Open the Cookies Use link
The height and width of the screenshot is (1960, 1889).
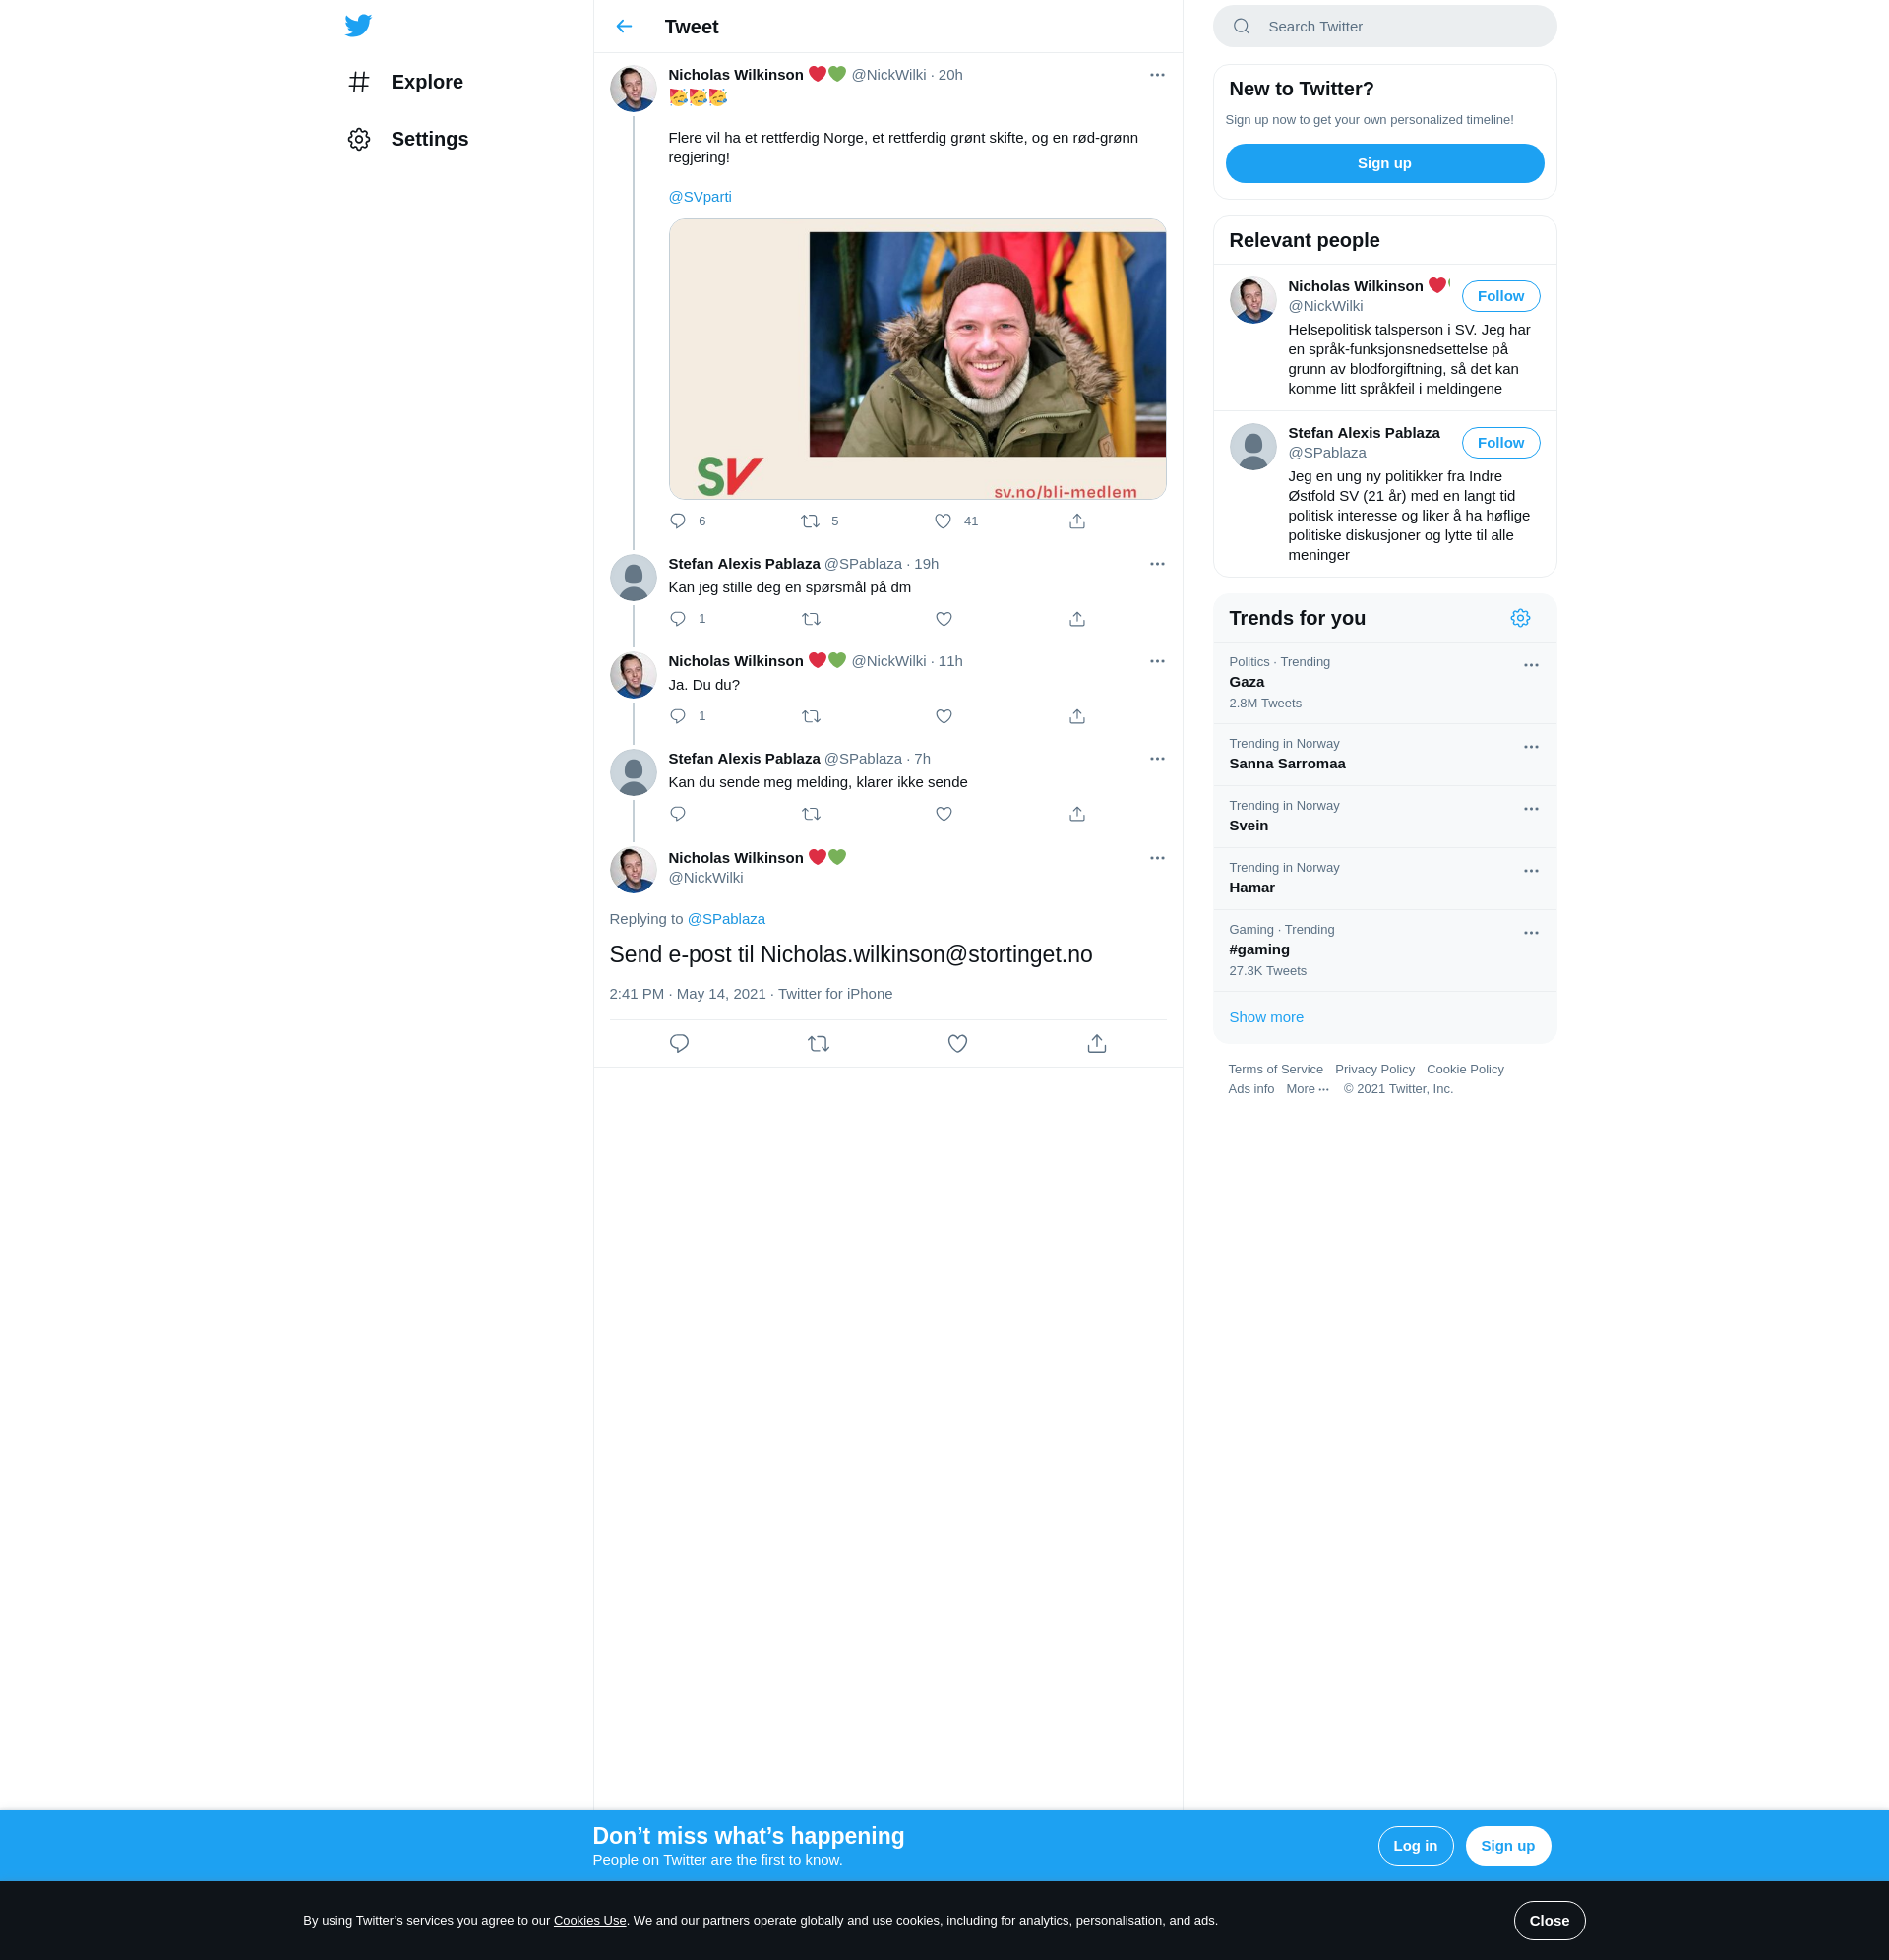[x=590, y=1920]
